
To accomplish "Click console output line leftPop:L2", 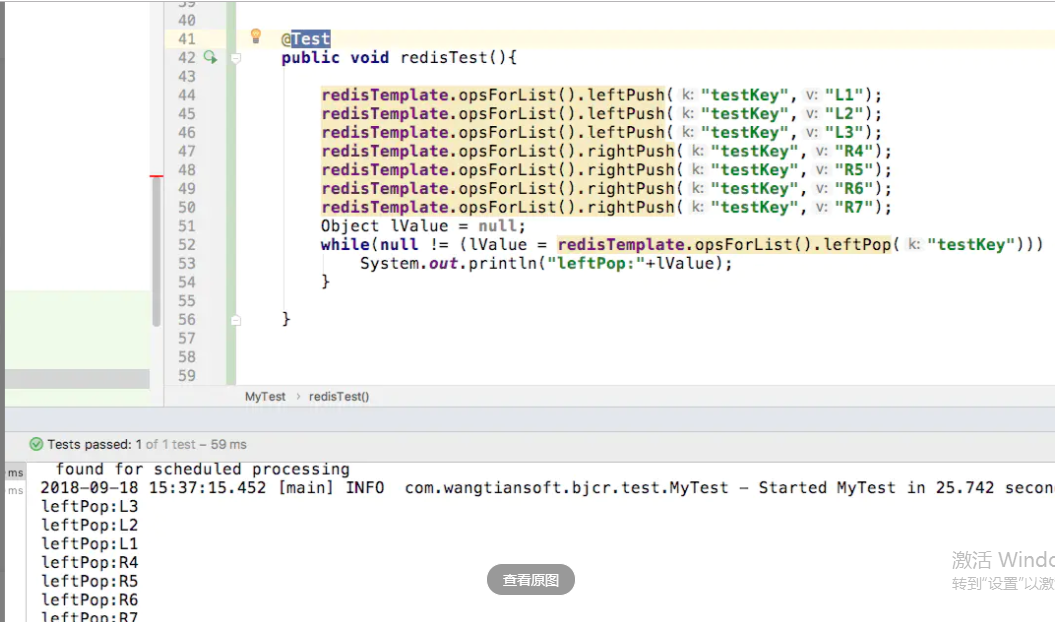I will [89, 525].
